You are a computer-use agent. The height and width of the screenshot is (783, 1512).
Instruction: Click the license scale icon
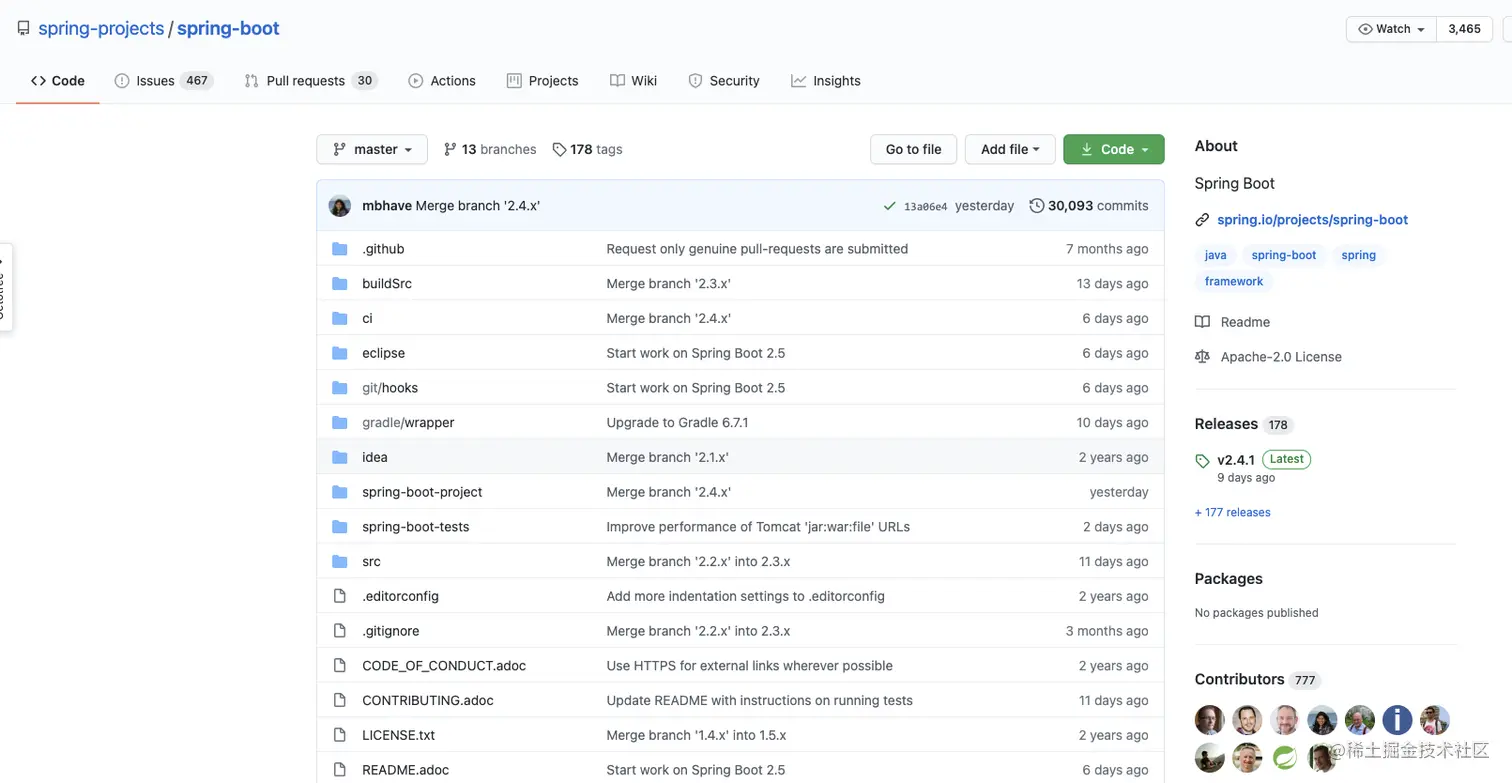(1202, 357)
